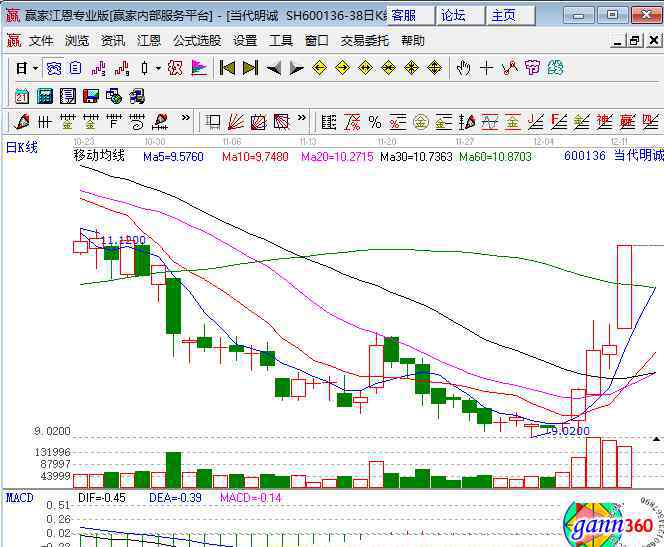Click the pink flag icon in toolbar
The width and height of the screenshot is (664, 547).
click(199, 68)
